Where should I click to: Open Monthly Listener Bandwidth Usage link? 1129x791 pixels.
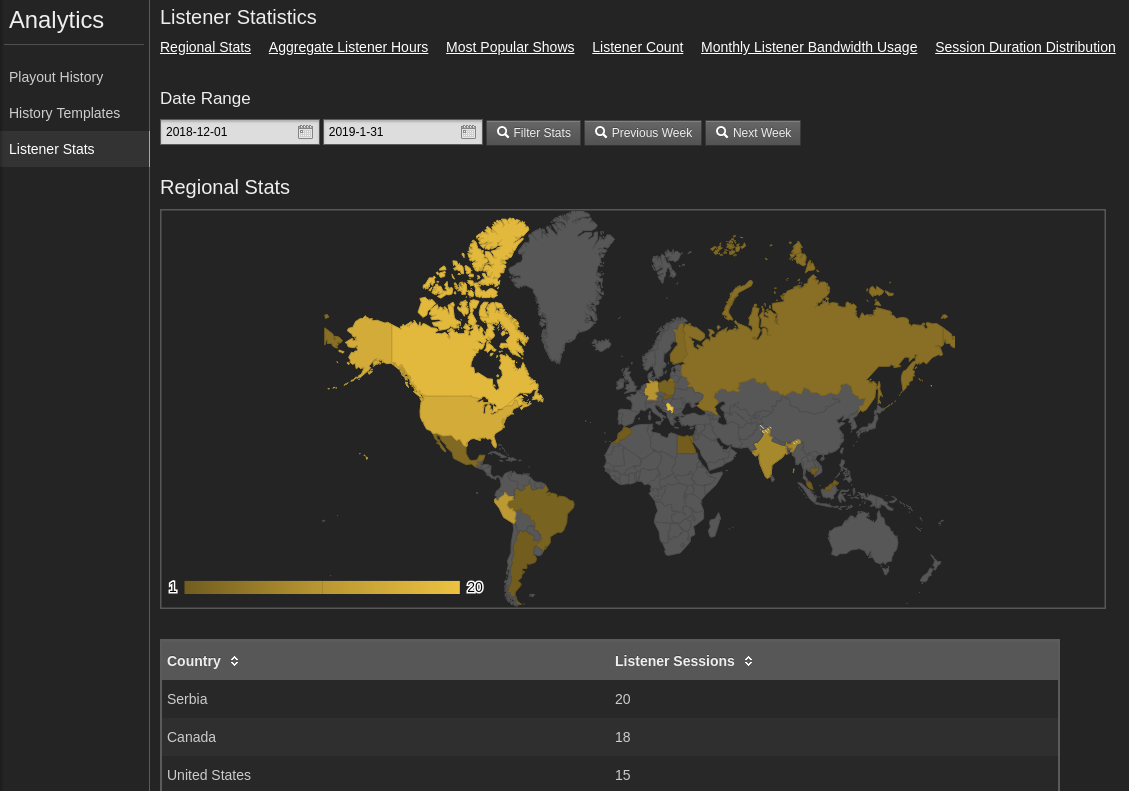click(809, 47)
